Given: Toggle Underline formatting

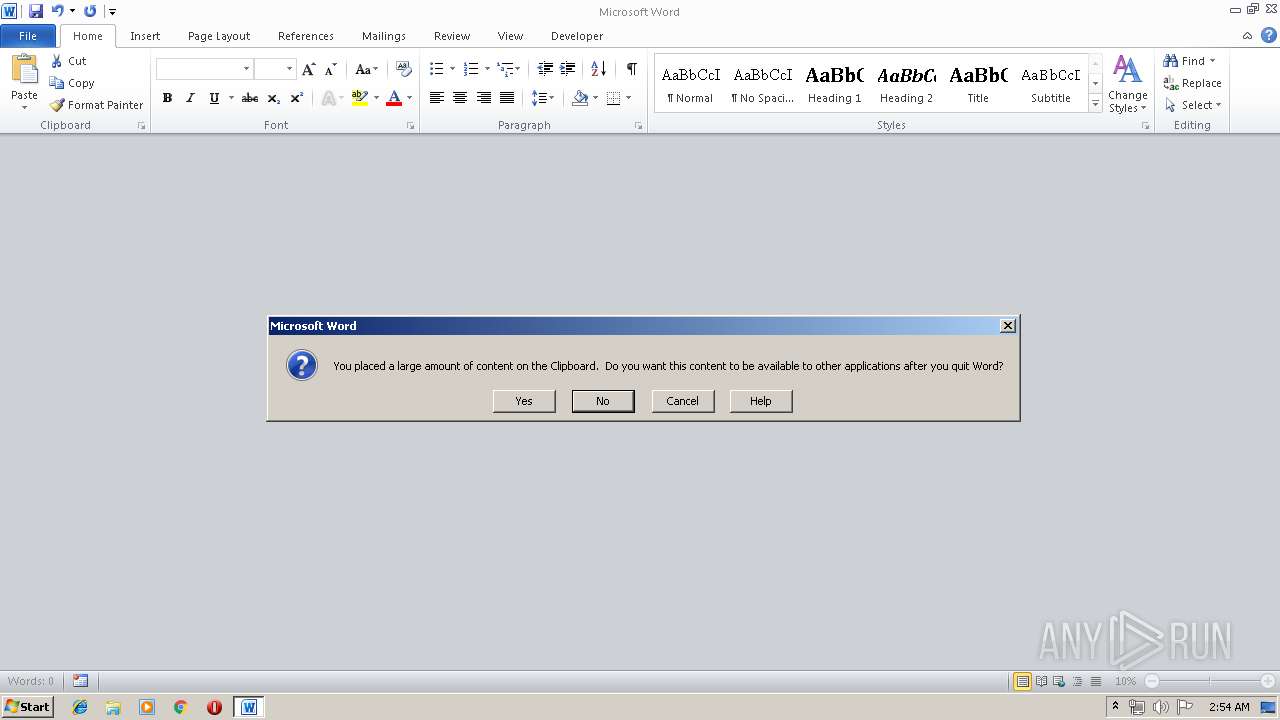Looking at the screenshot, I should click(213, 98).
